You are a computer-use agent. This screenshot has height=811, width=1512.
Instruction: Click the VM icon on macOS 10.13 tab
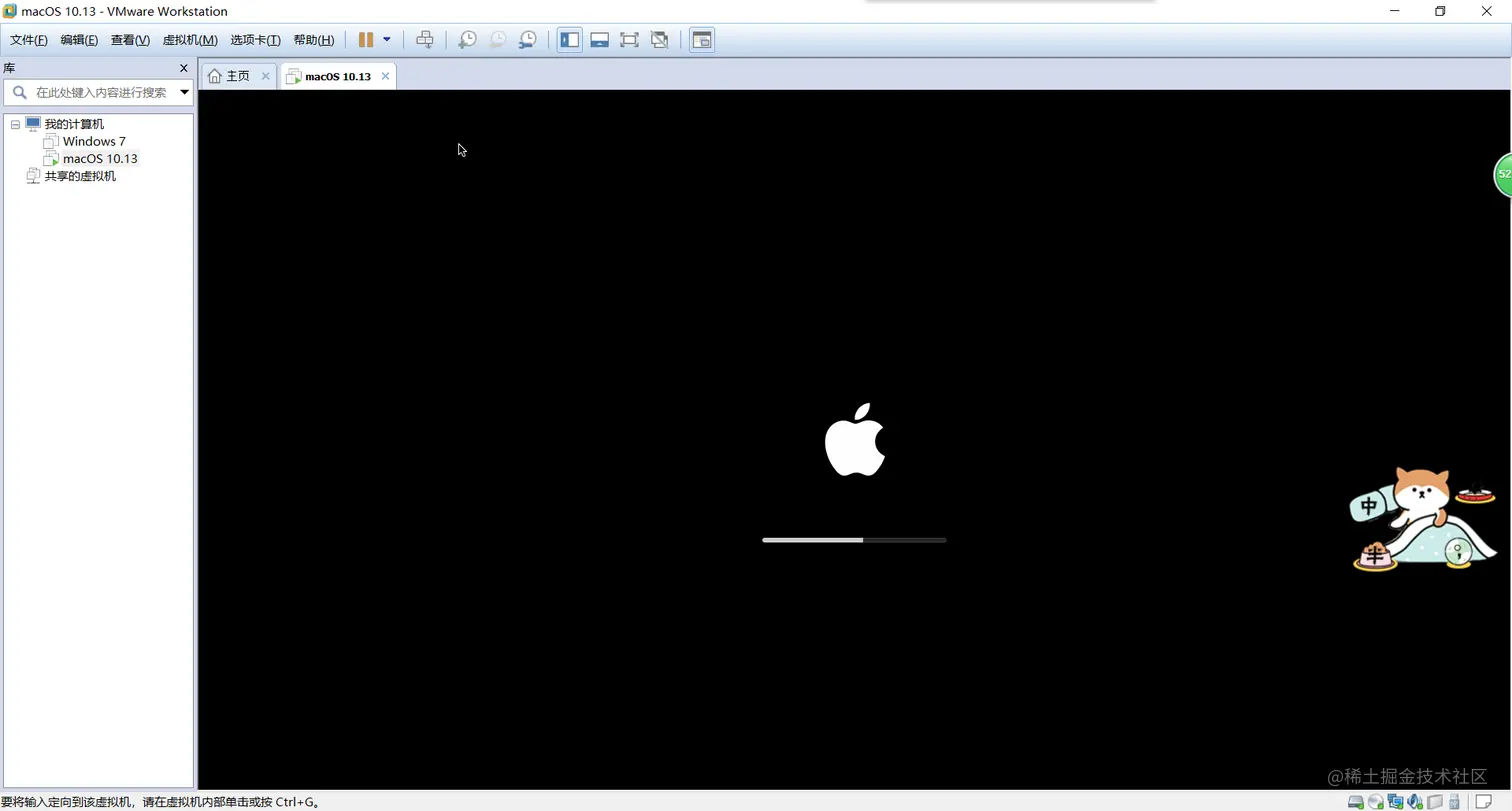[293, 77]
